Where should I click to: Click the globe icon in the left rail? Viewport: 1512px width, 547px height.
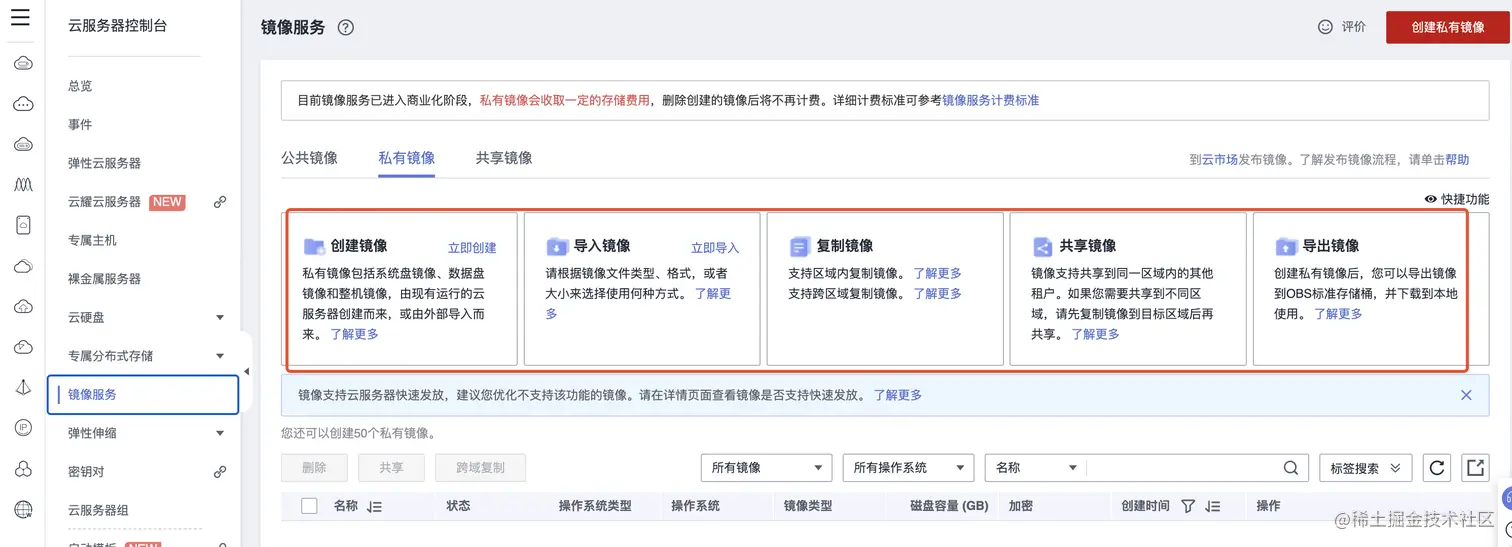(x=23, y=510)
